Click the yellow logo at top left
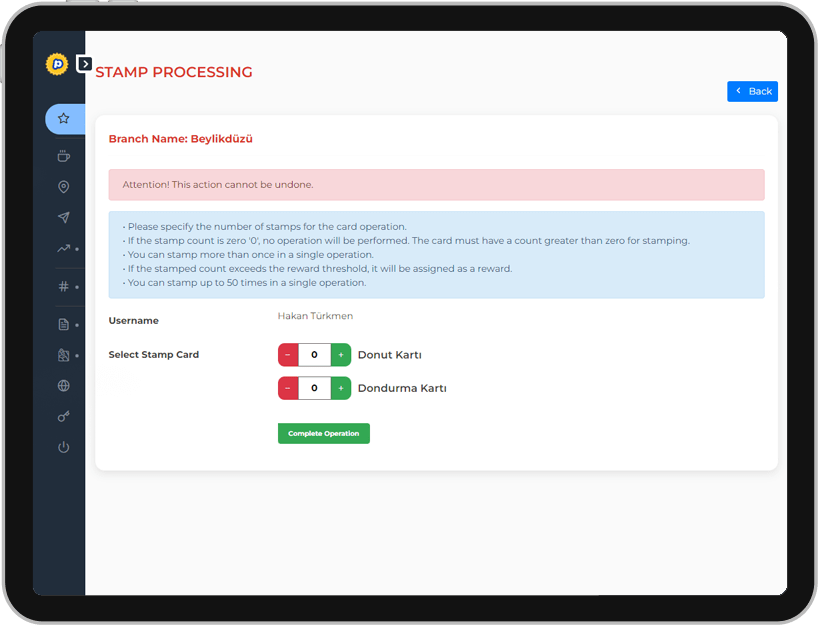This screenshot has width=818, height=625. click(56, 64)
